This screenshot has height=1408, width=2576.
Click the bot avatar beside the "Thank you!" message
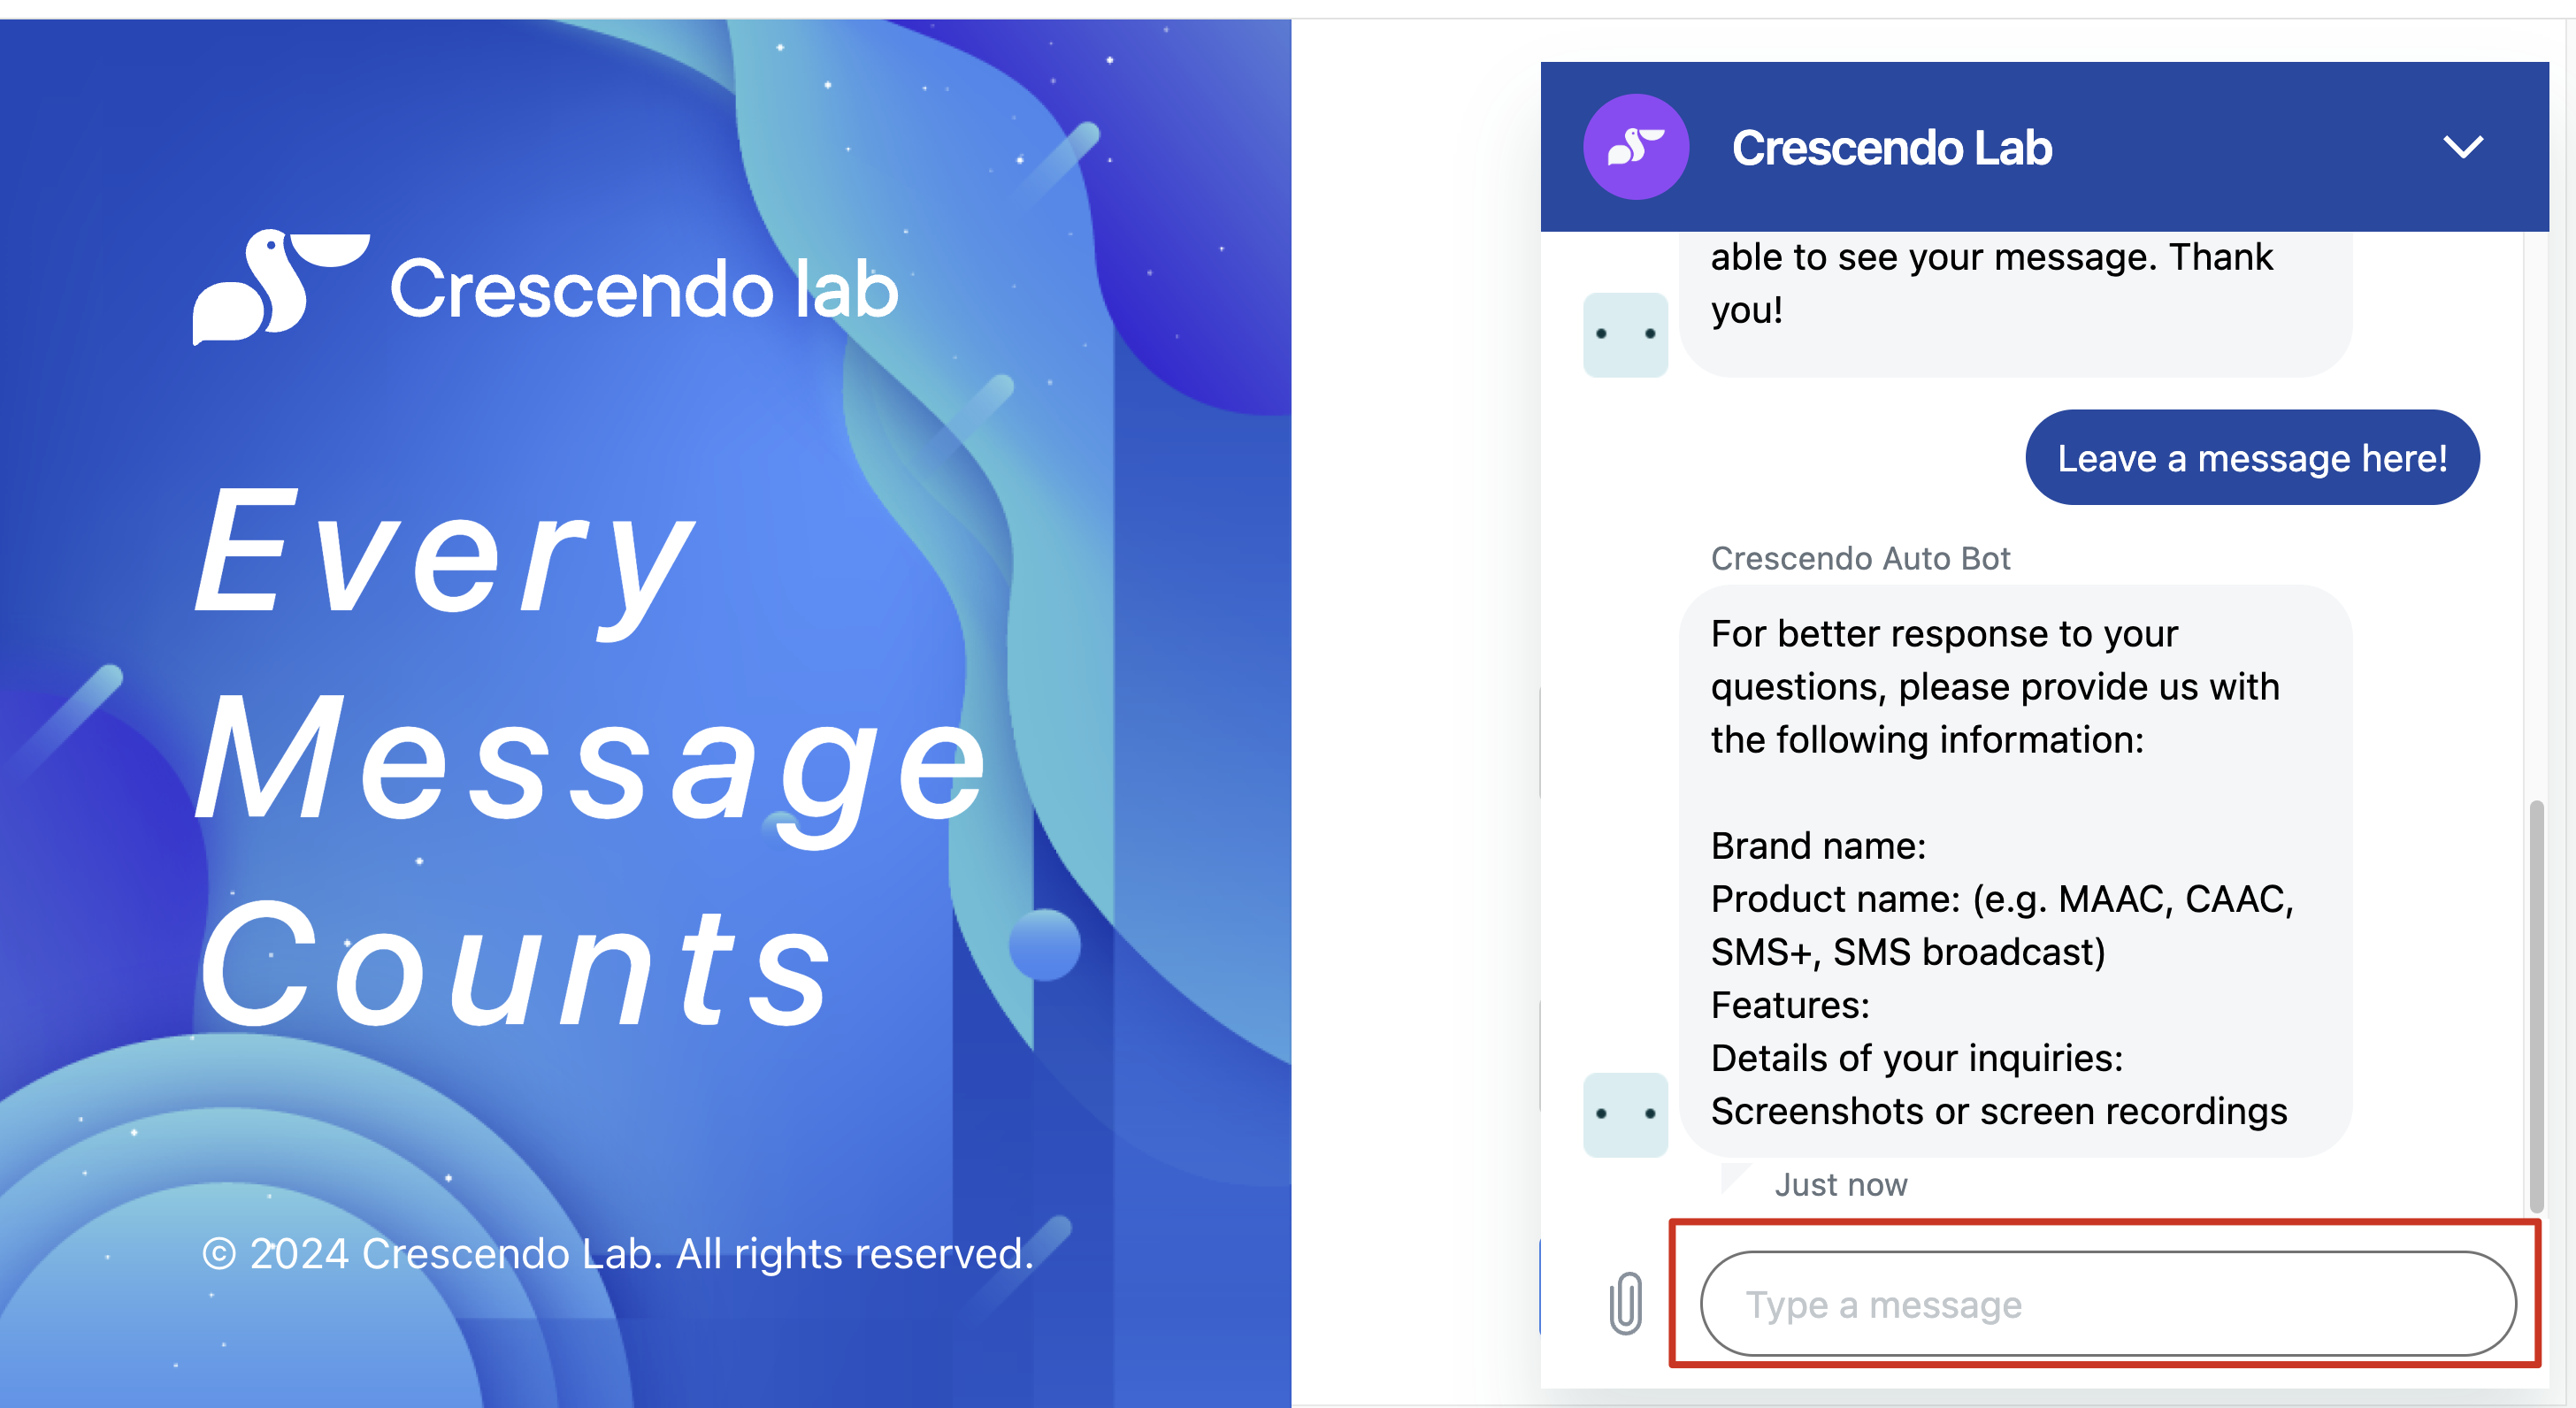click(1625, 334)
